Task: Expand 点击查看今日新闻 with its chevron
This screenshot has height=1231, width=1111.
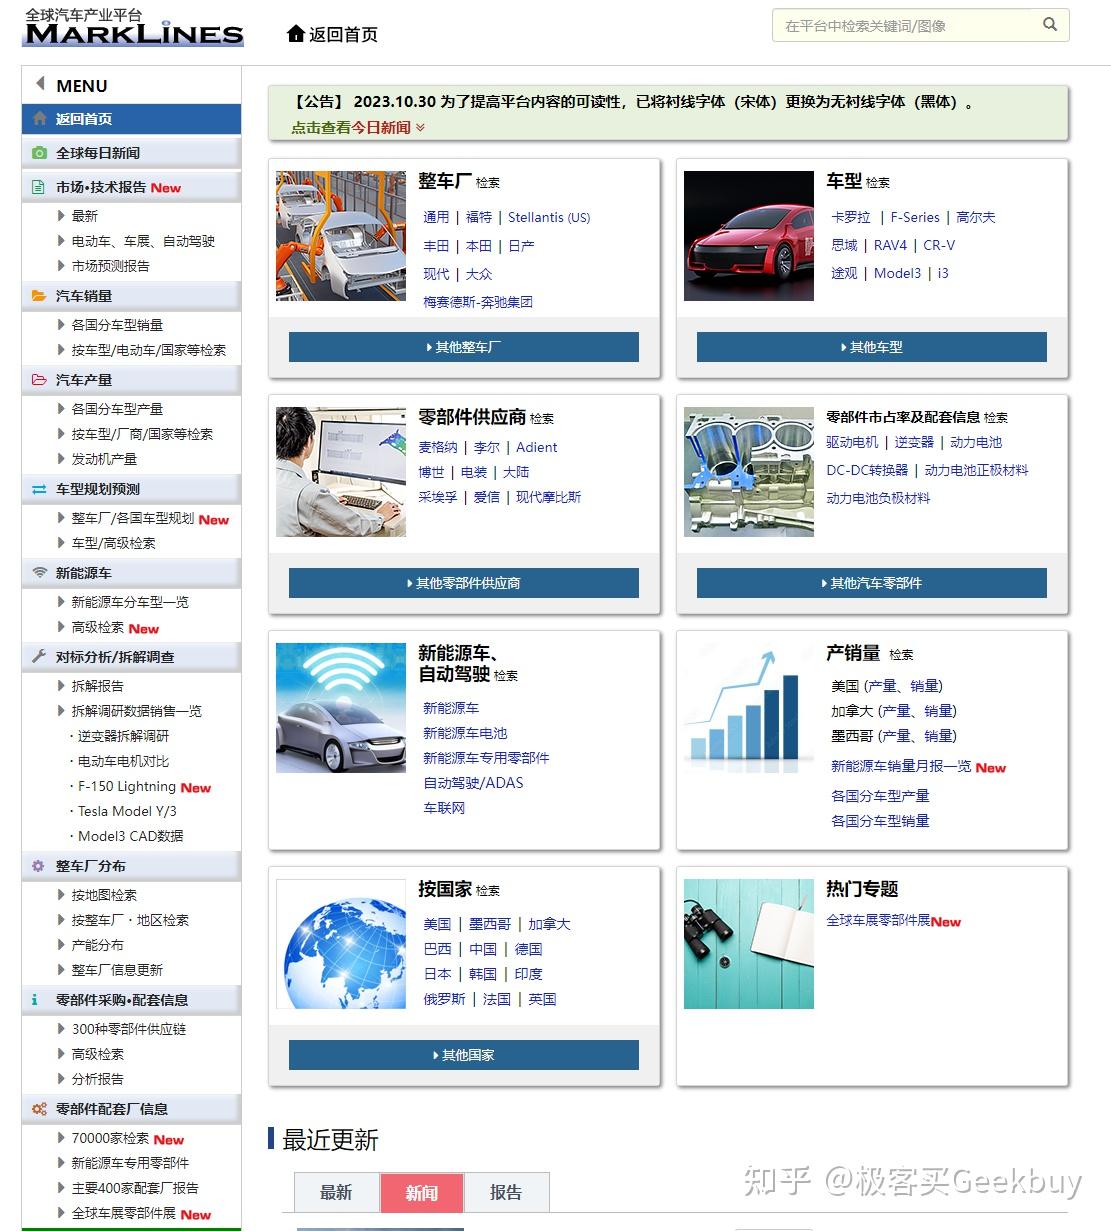Action: [x=421, y=128]
